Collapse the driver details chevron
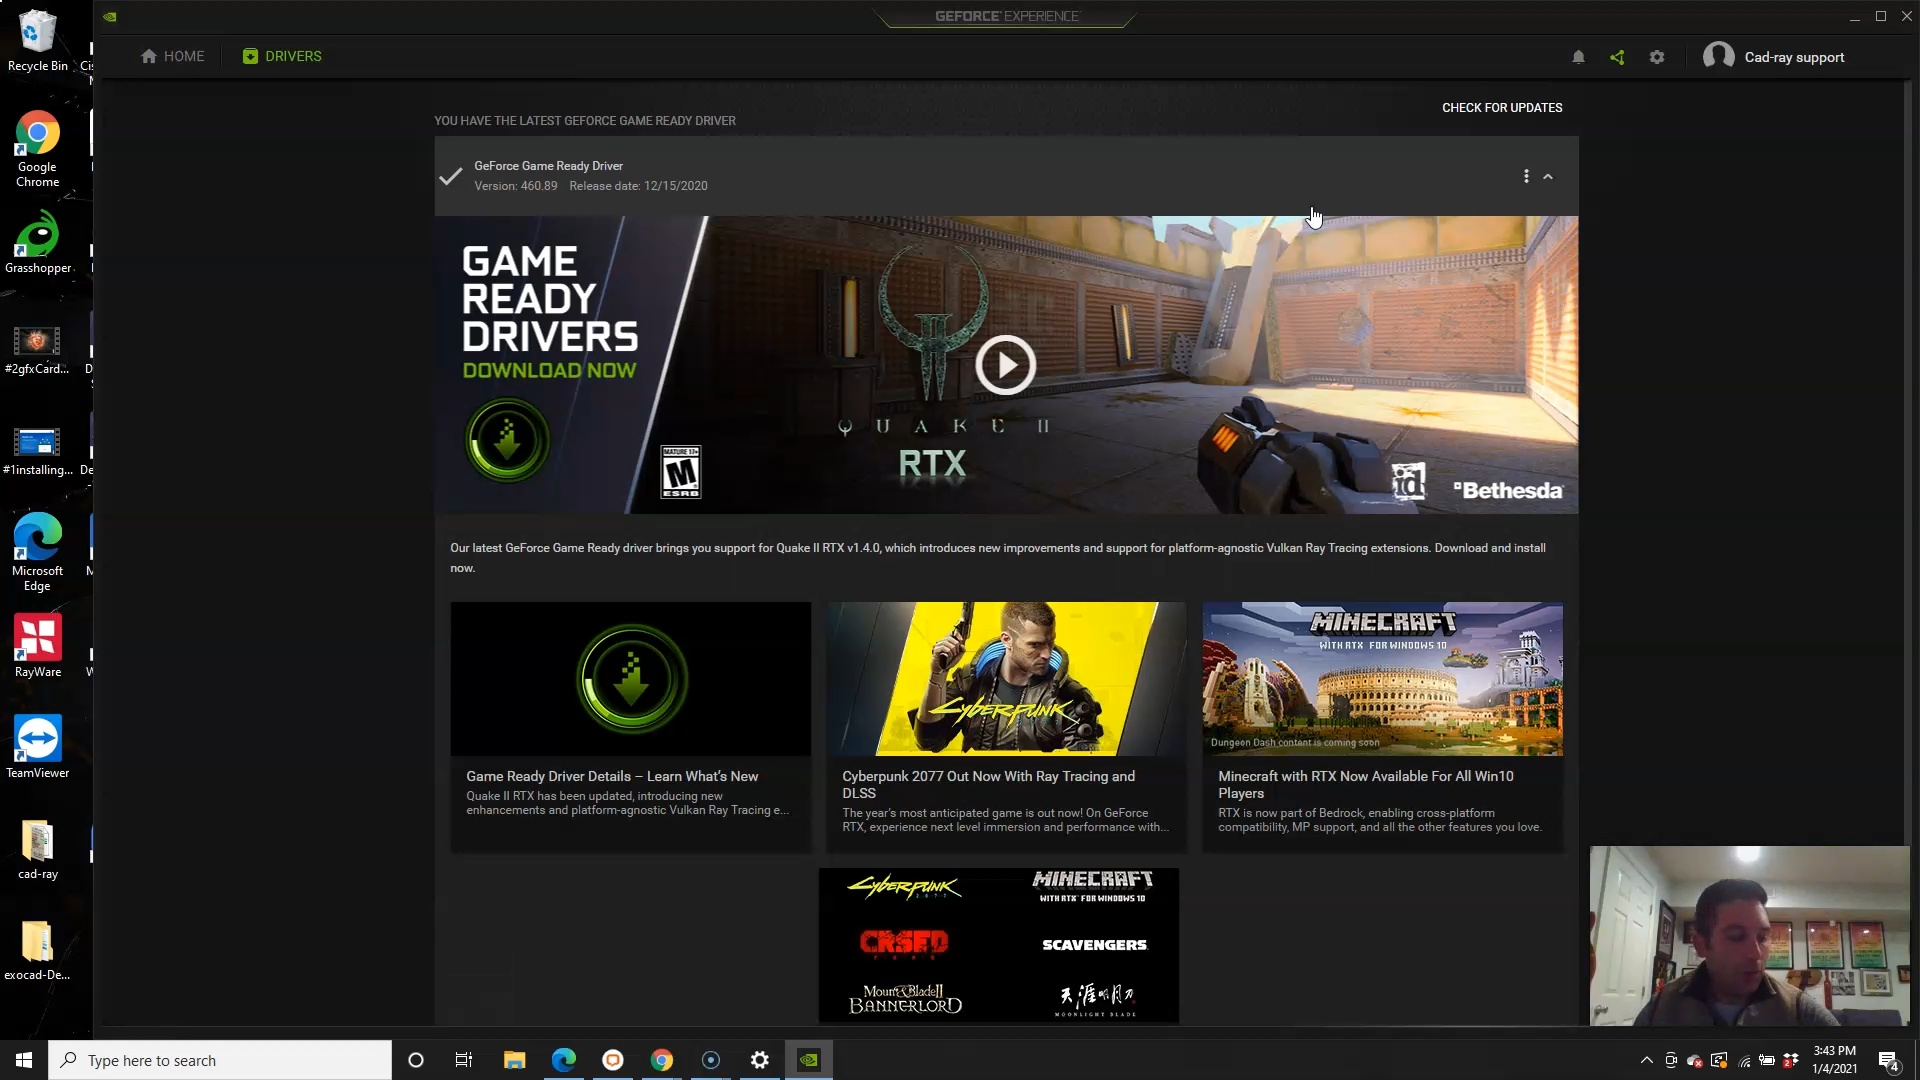This screenshot has height=1080, width=1920. [x=1548, y=176]
